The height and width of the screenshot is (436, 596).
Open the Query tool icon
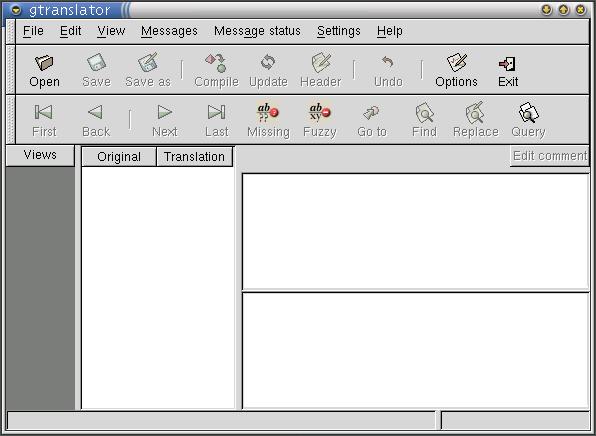(528, 113)
